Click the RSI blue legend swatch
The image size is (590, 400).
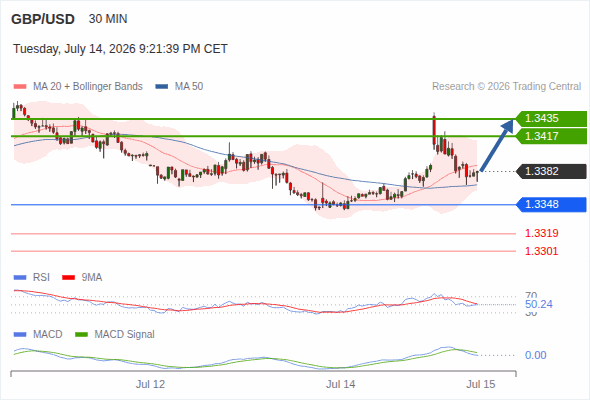20,278
